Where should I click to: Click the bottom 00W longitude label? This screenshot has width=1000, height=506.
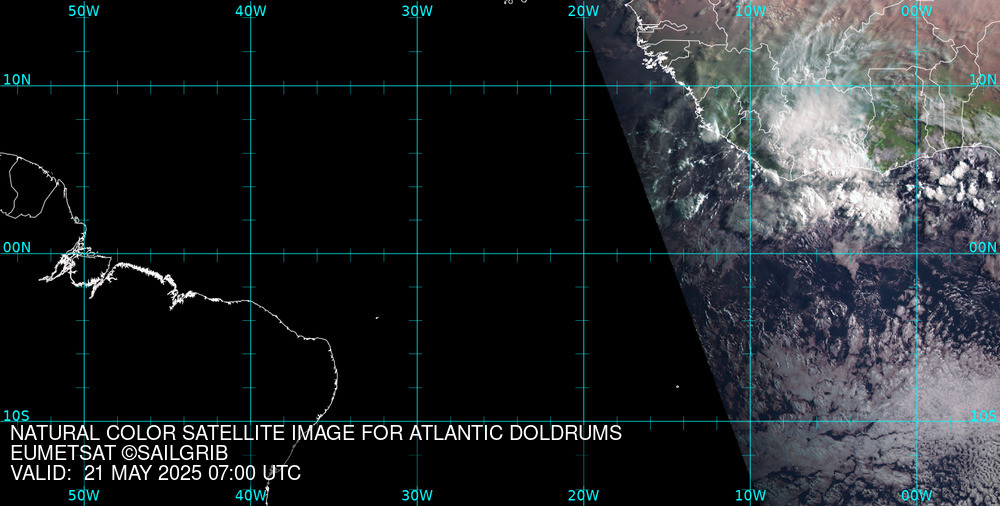click(x=917, y=496)
